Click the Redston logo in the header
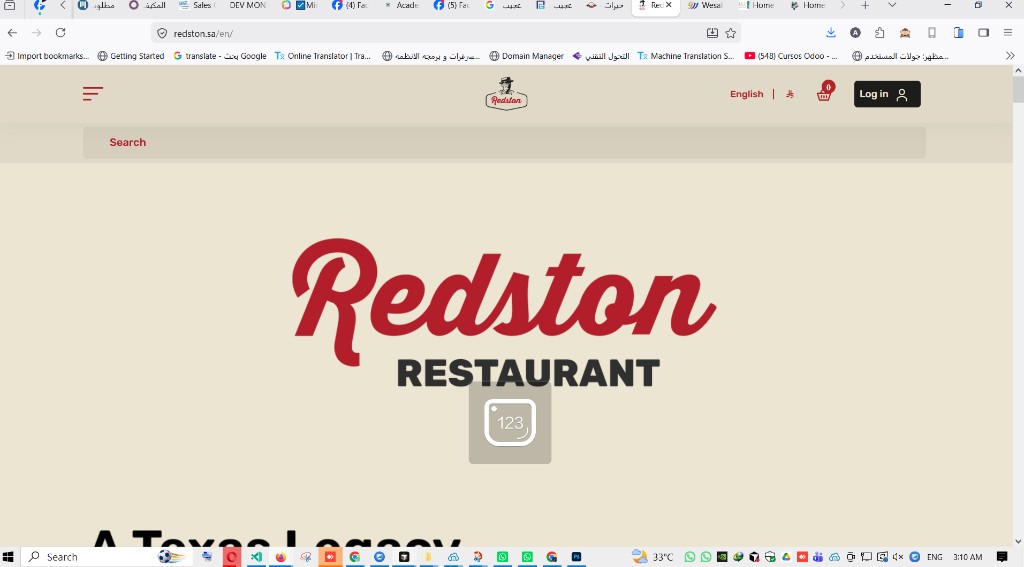The height and width of the screenshot is (567, 1024). pyautogui.click(x=506, y=93)
